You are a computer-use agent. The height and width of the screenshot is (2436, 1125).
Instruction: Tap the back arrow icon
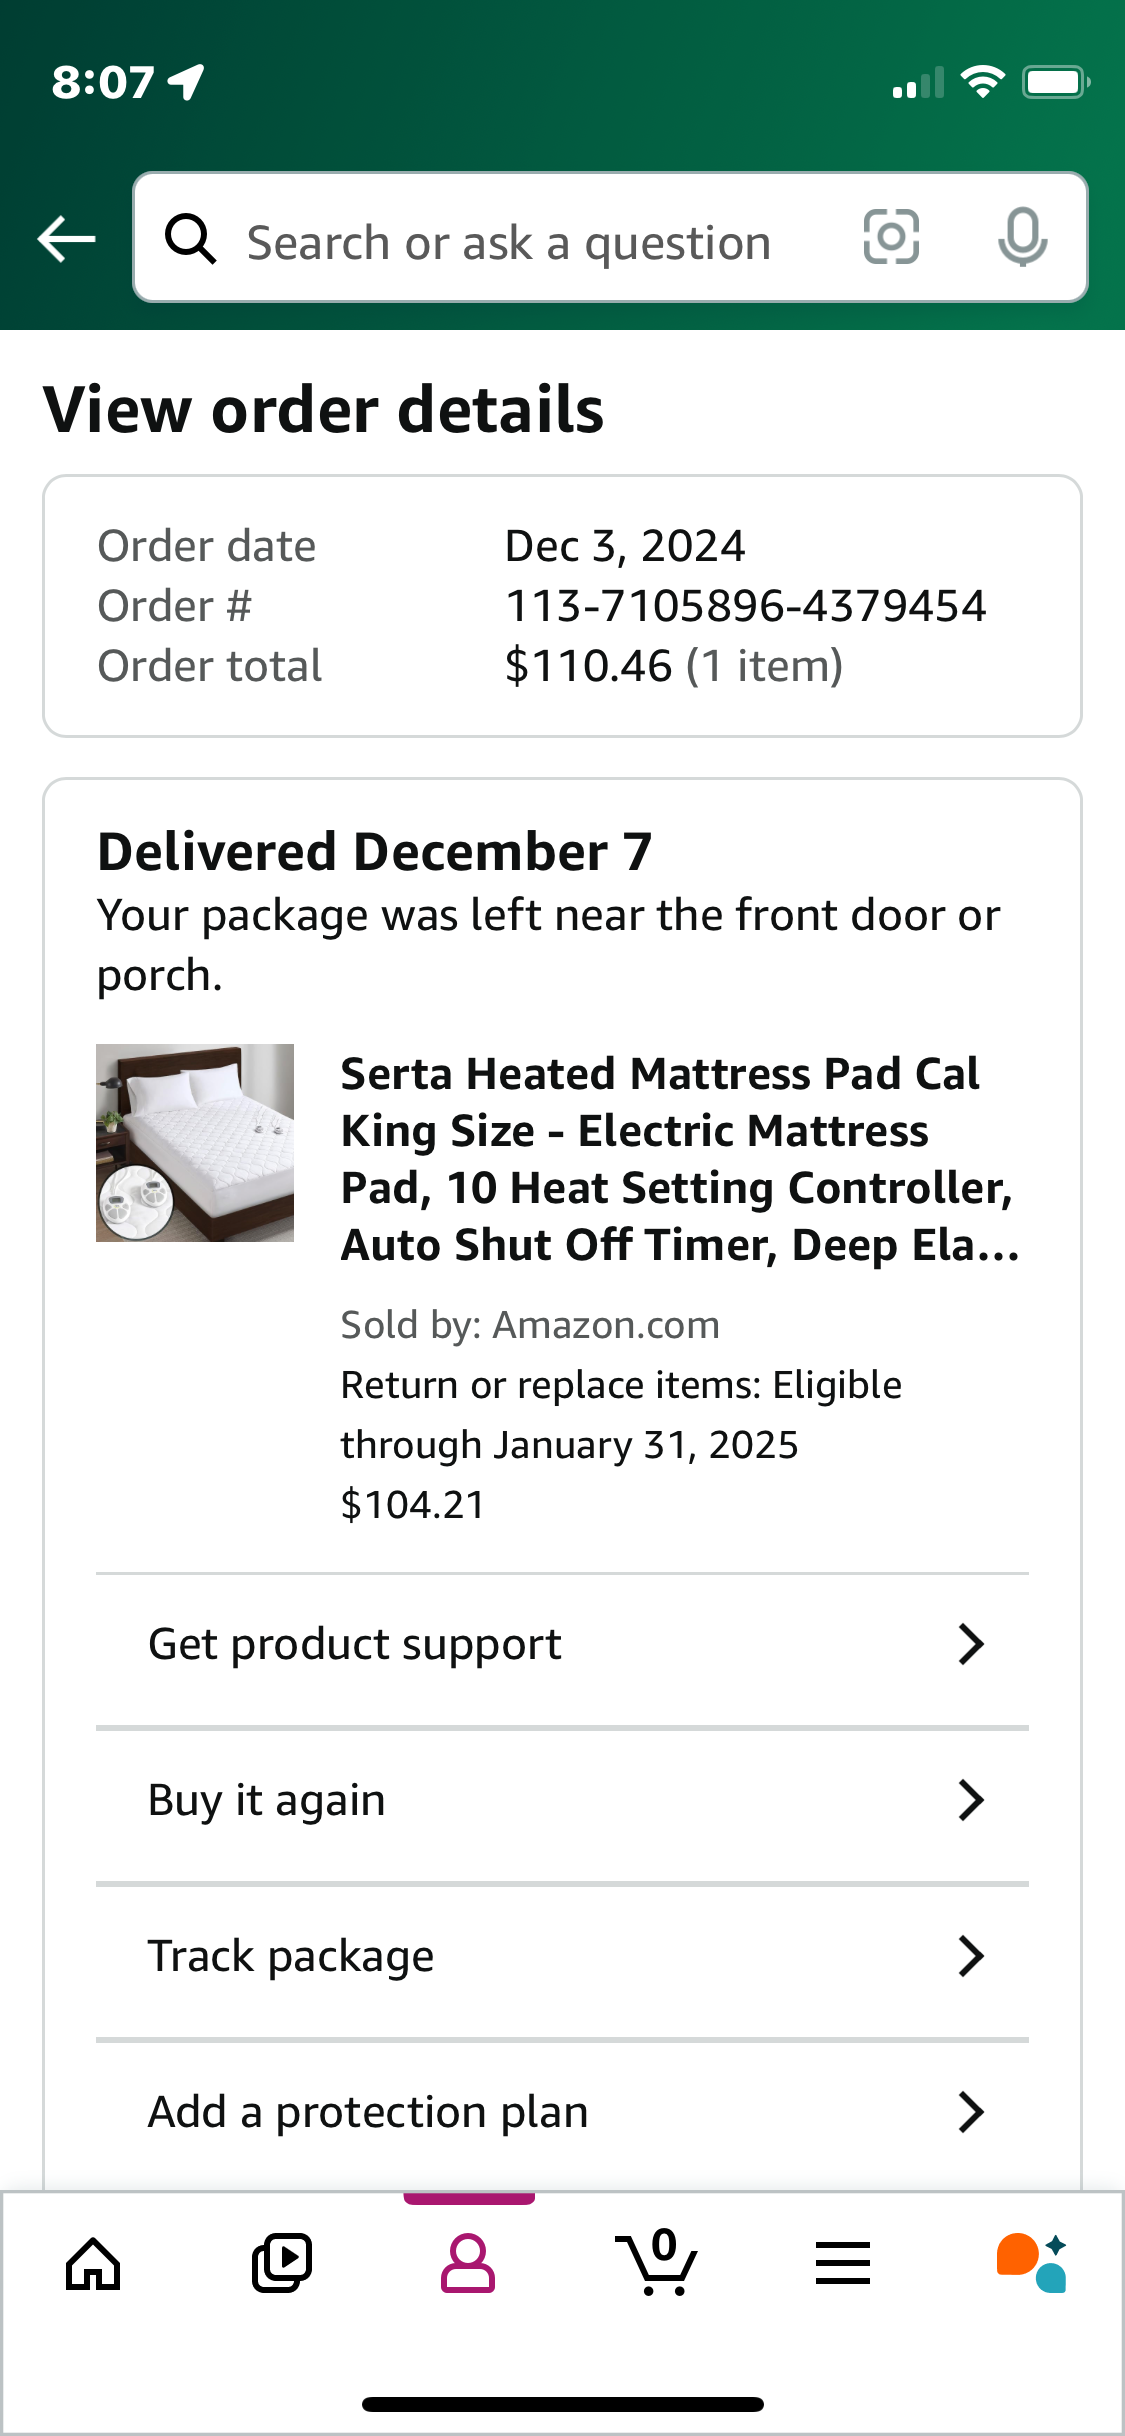[x=66, y=239]
